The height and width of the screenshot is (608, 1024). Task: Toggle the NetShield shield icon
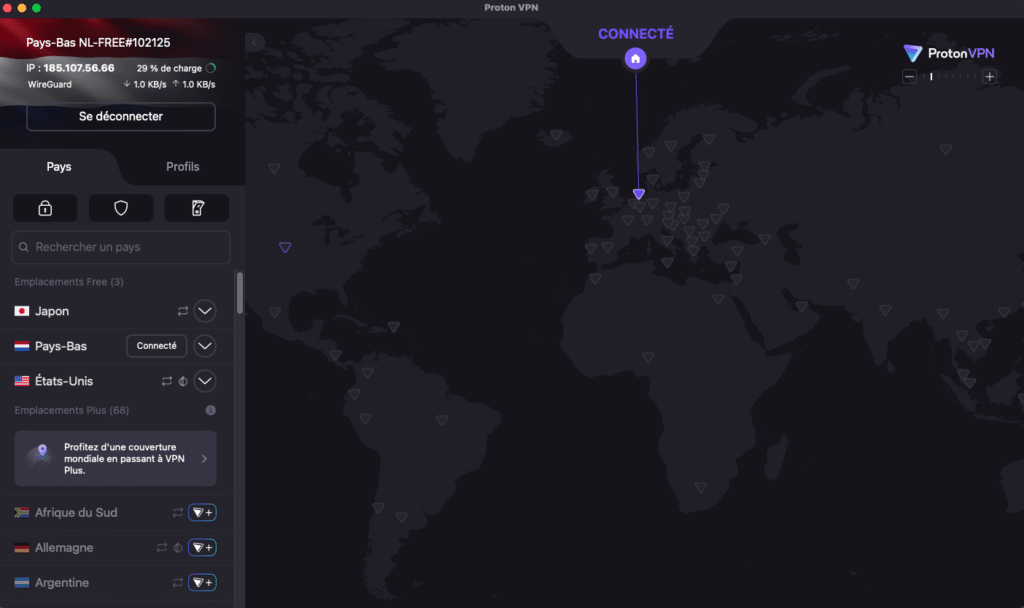click(121, 208)
